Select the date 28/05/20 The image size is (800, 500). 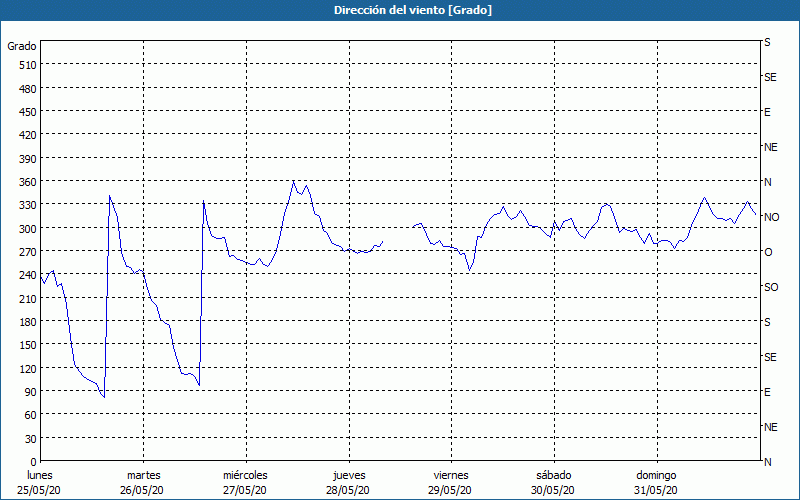coord(348,490)
